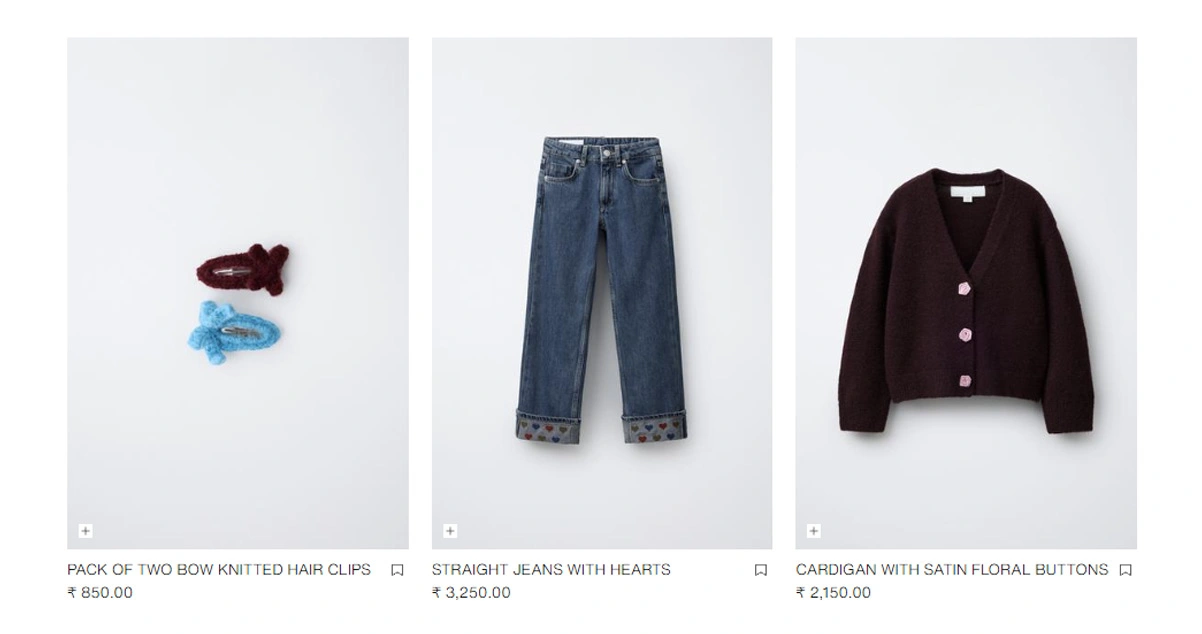The height and width of the screenshot is (634, 1202).
Task: Click the plus icon on hair clips photo
Action: tap(85, 531)
